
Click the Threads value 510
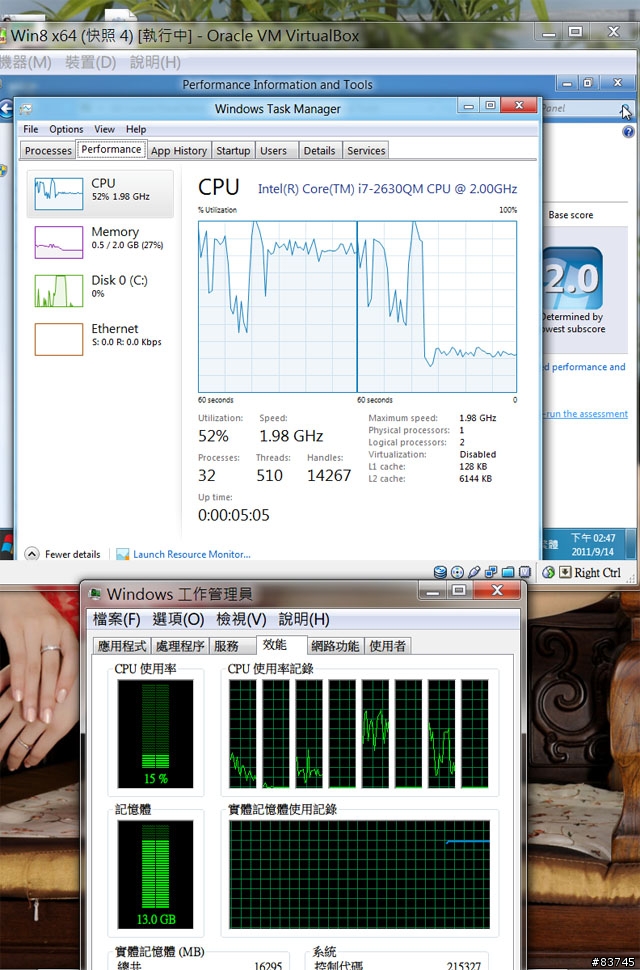[x=269, y=475]
